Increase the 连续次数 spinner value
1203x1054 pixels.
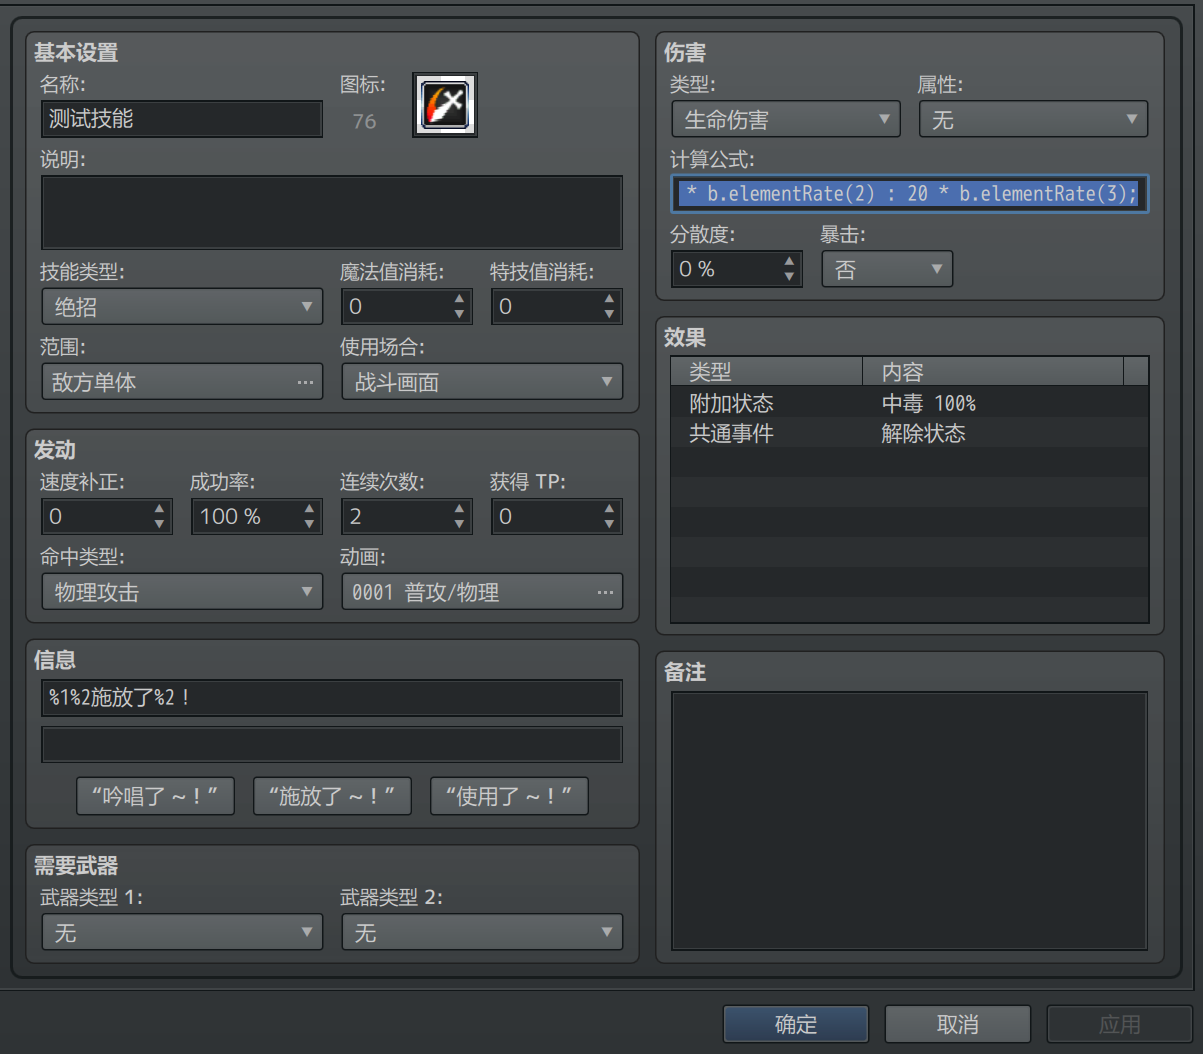click(x=460, y=508)
